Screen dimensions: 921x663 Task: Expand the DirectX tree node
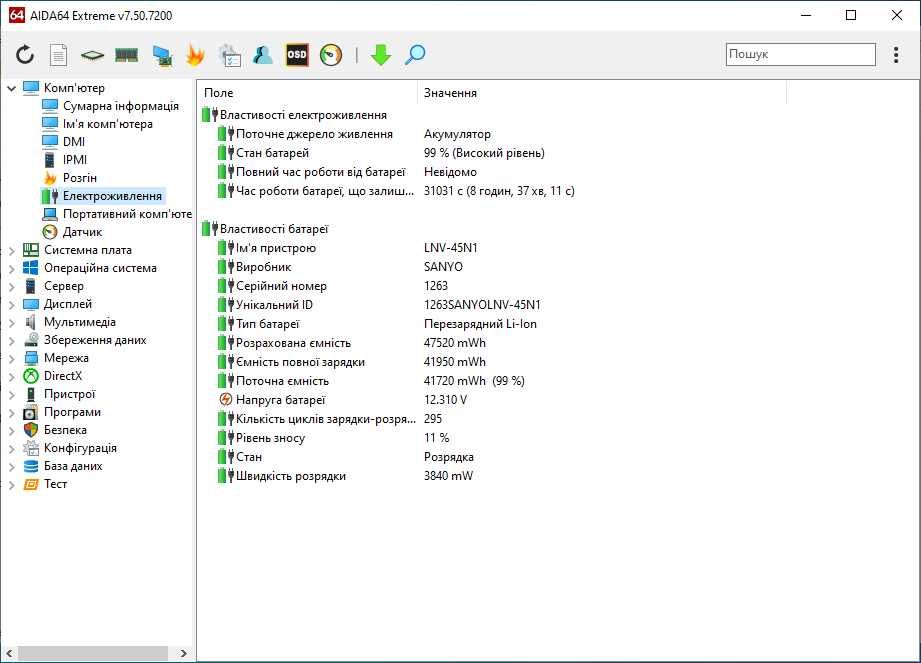click(x=11, y=377)
